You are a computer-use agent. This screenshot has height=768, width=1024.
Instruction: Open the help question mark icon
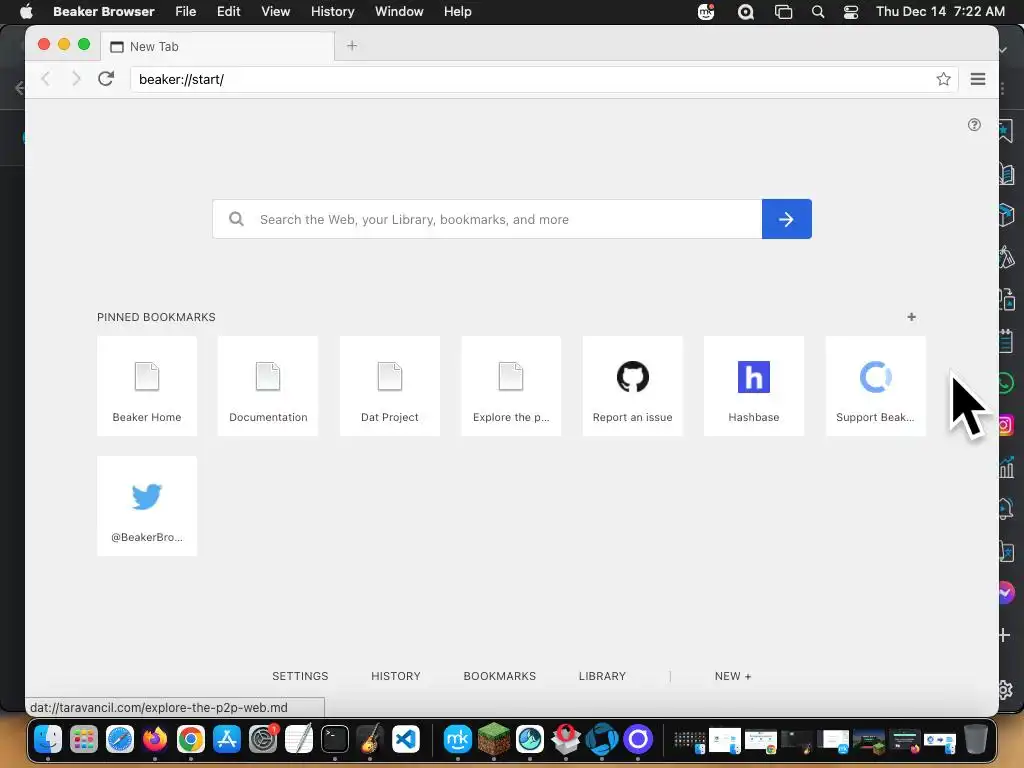pyautogui.click(x=974, y=125)
